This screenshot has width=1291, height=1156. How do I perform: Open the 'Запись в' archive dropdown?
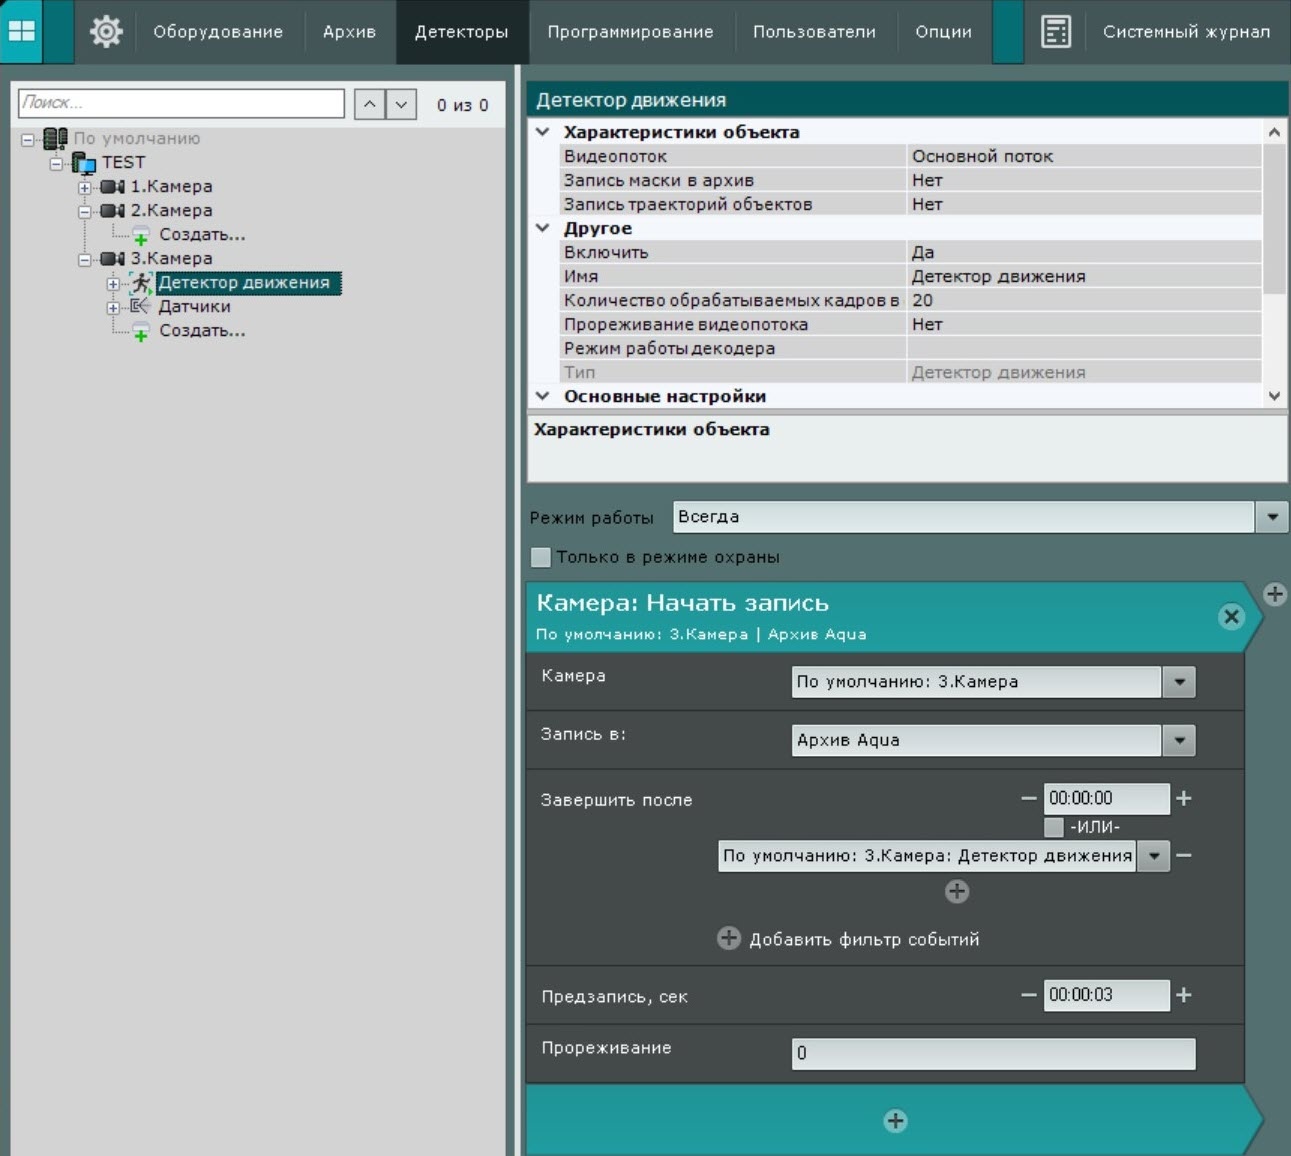tap(1179, 740)
